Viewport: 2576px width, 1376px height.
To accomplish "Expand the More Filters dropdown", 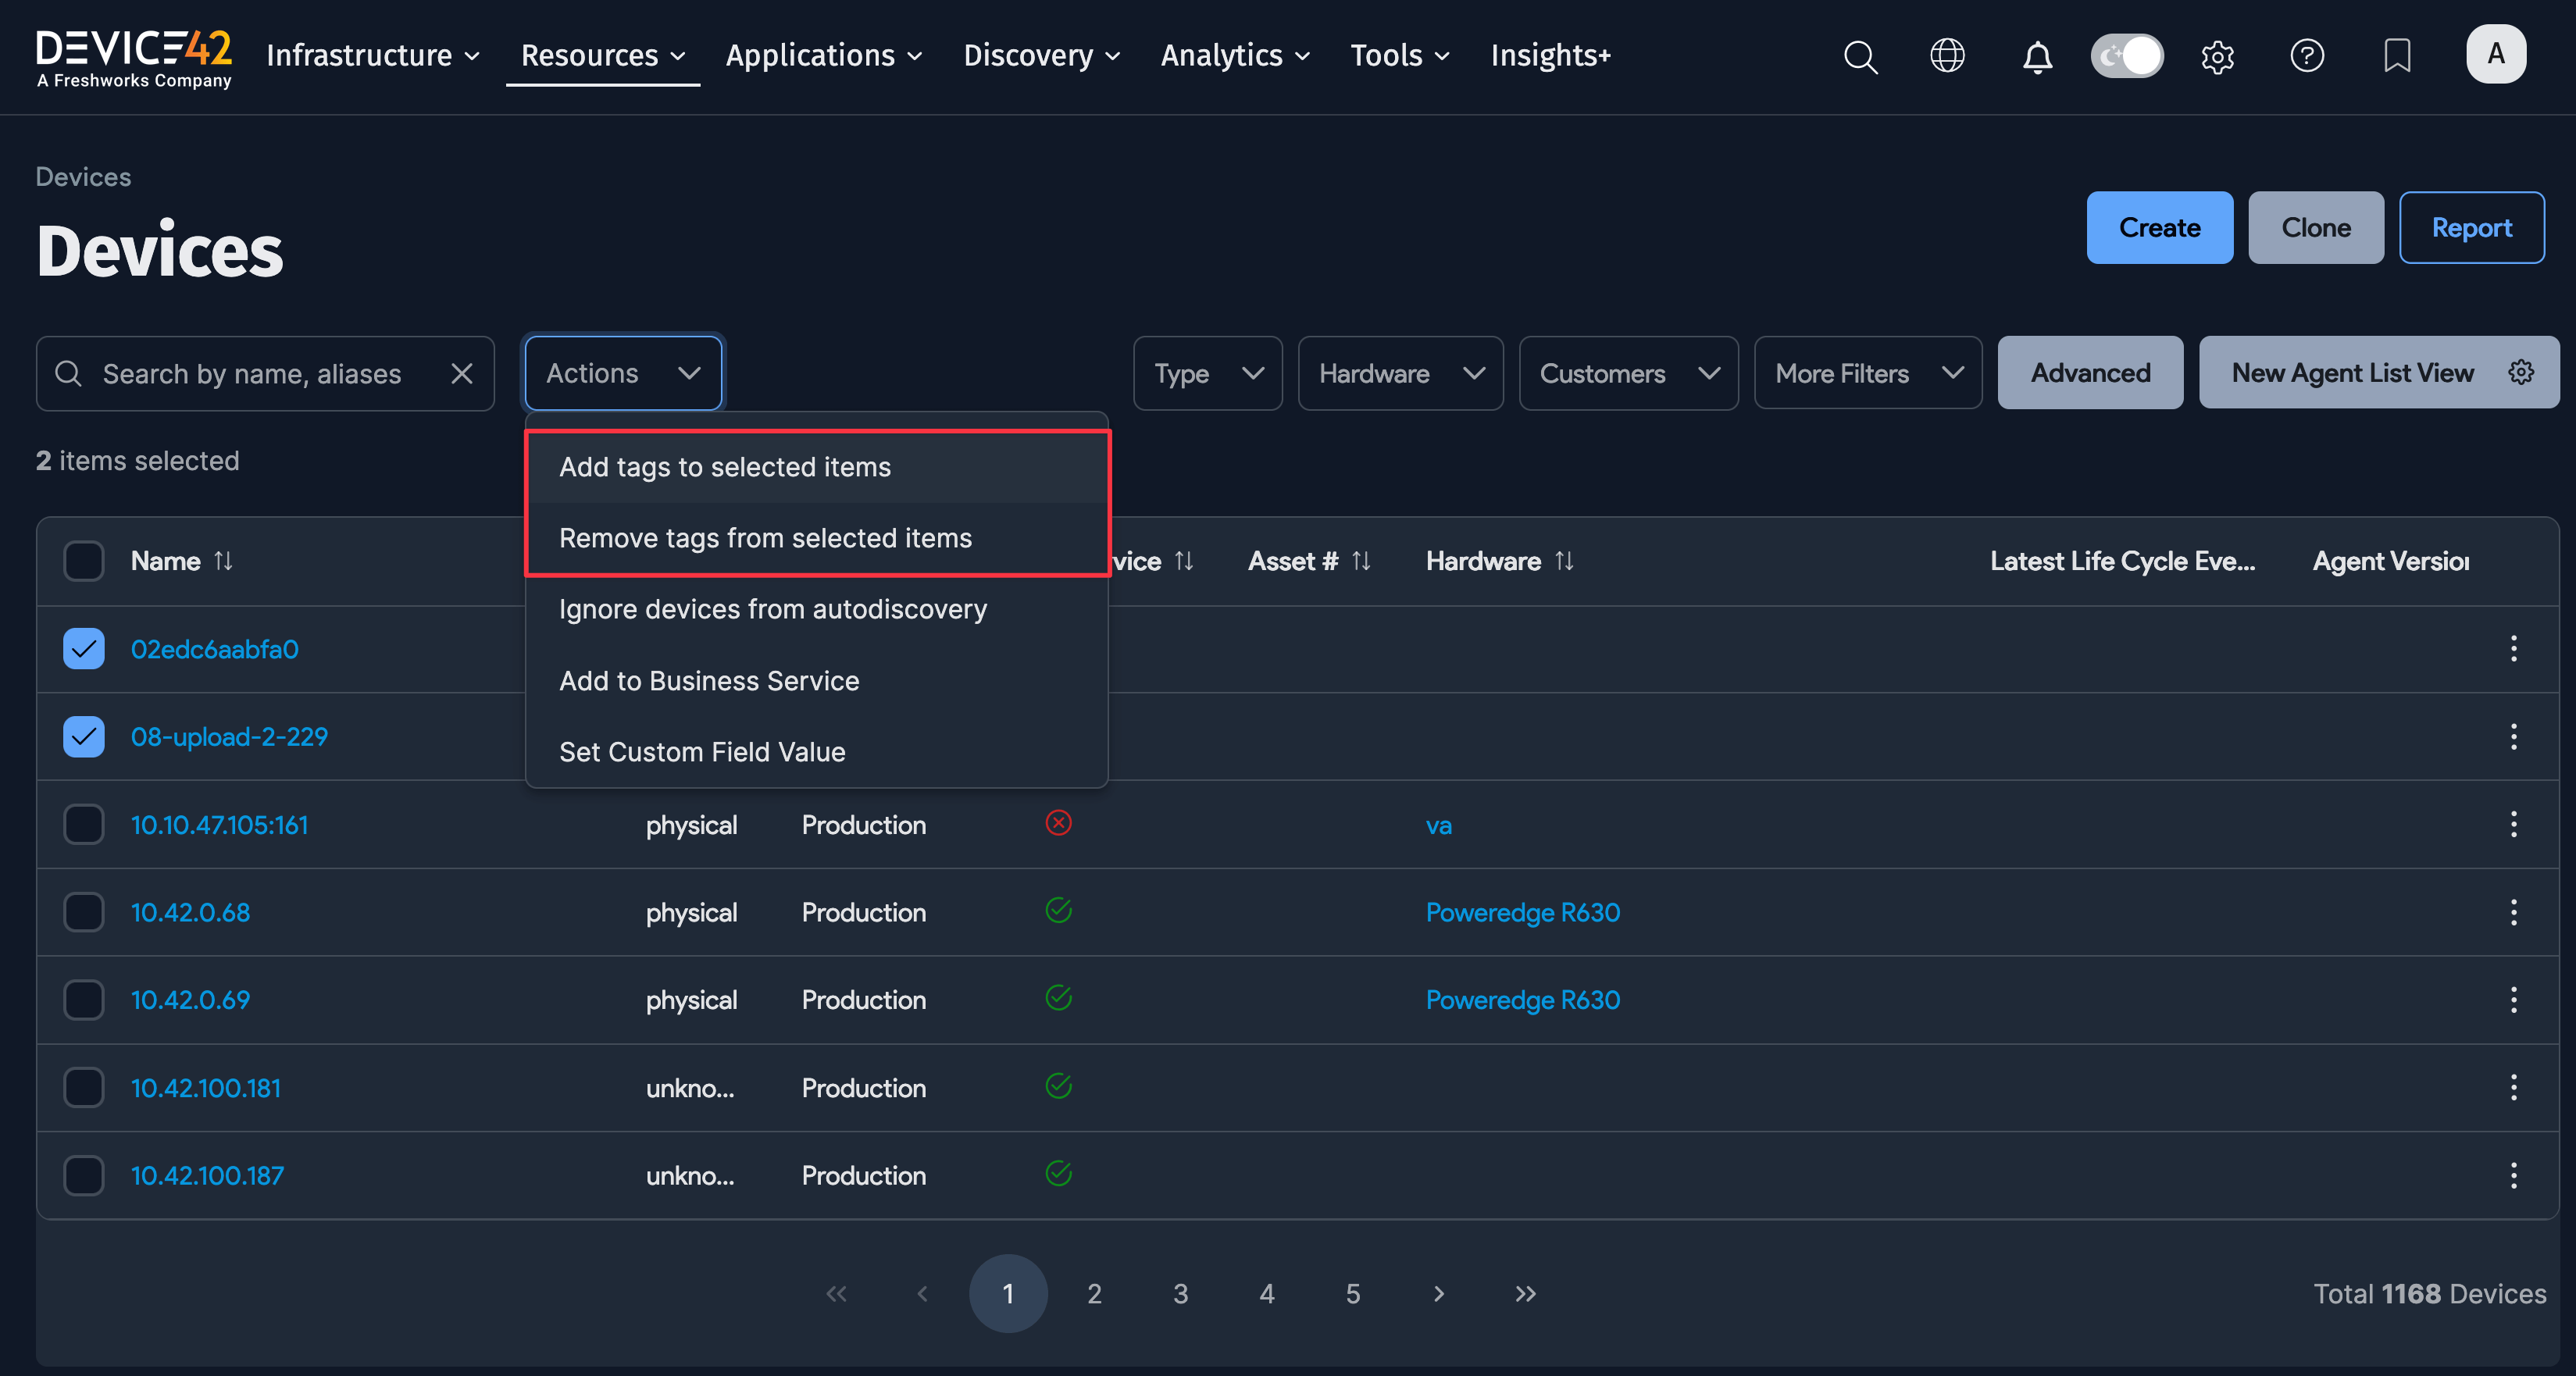I will [1867, 374].
